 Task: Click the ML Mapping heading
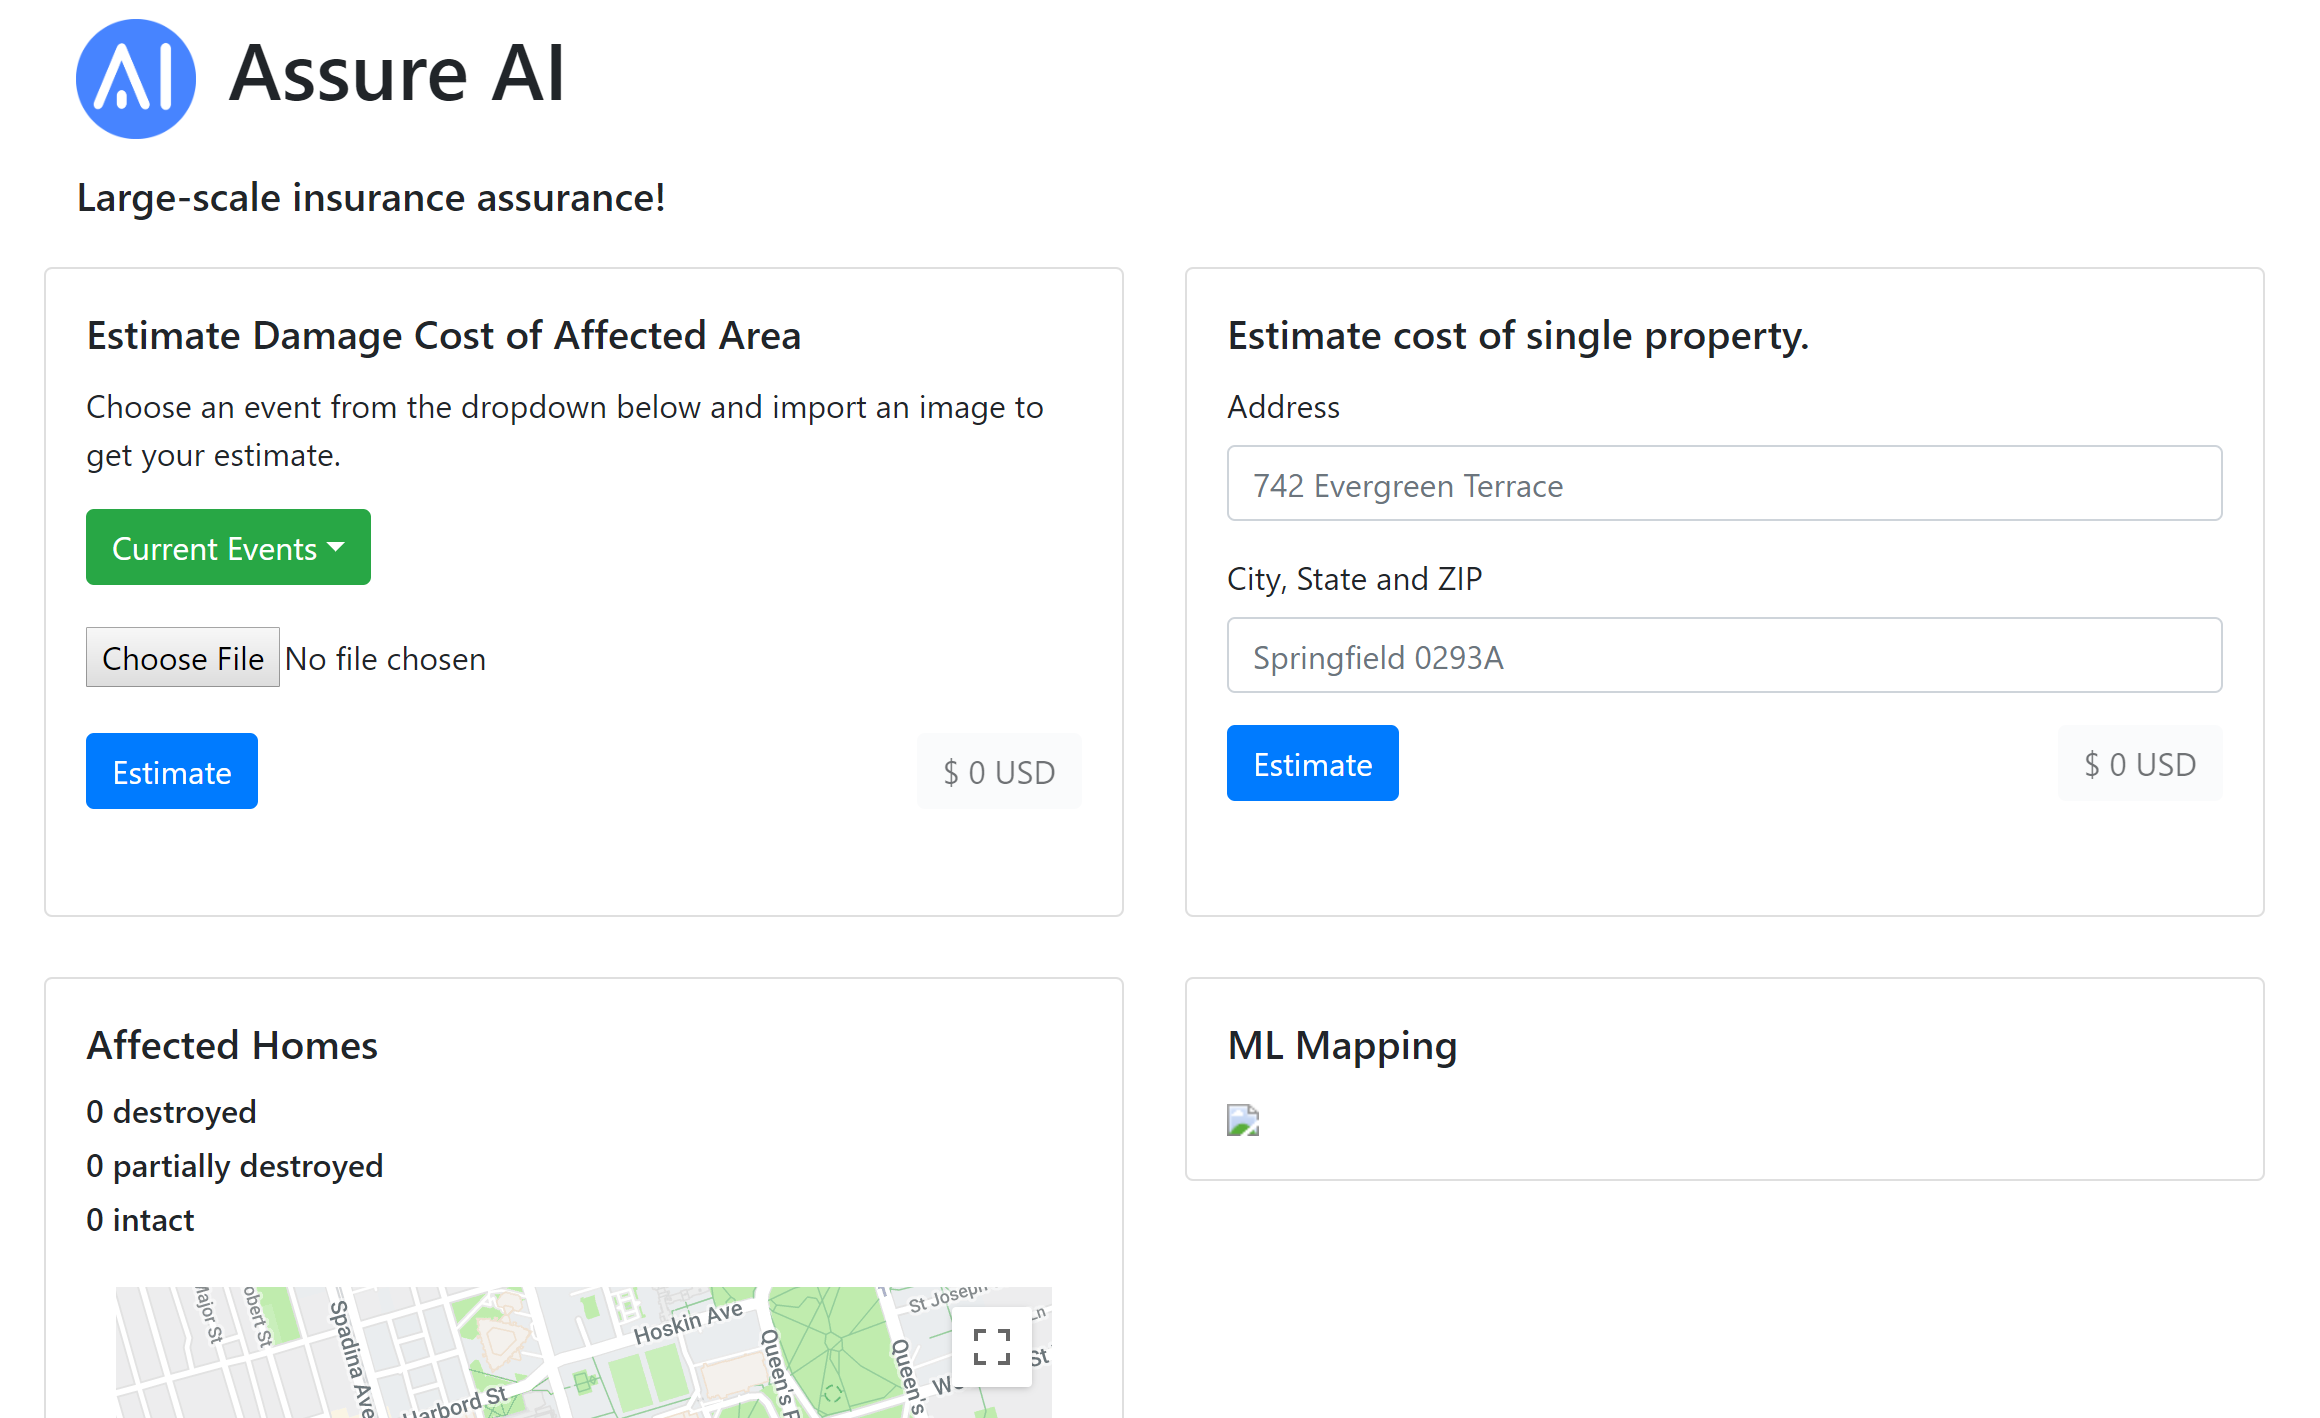coord(1342,1045)
